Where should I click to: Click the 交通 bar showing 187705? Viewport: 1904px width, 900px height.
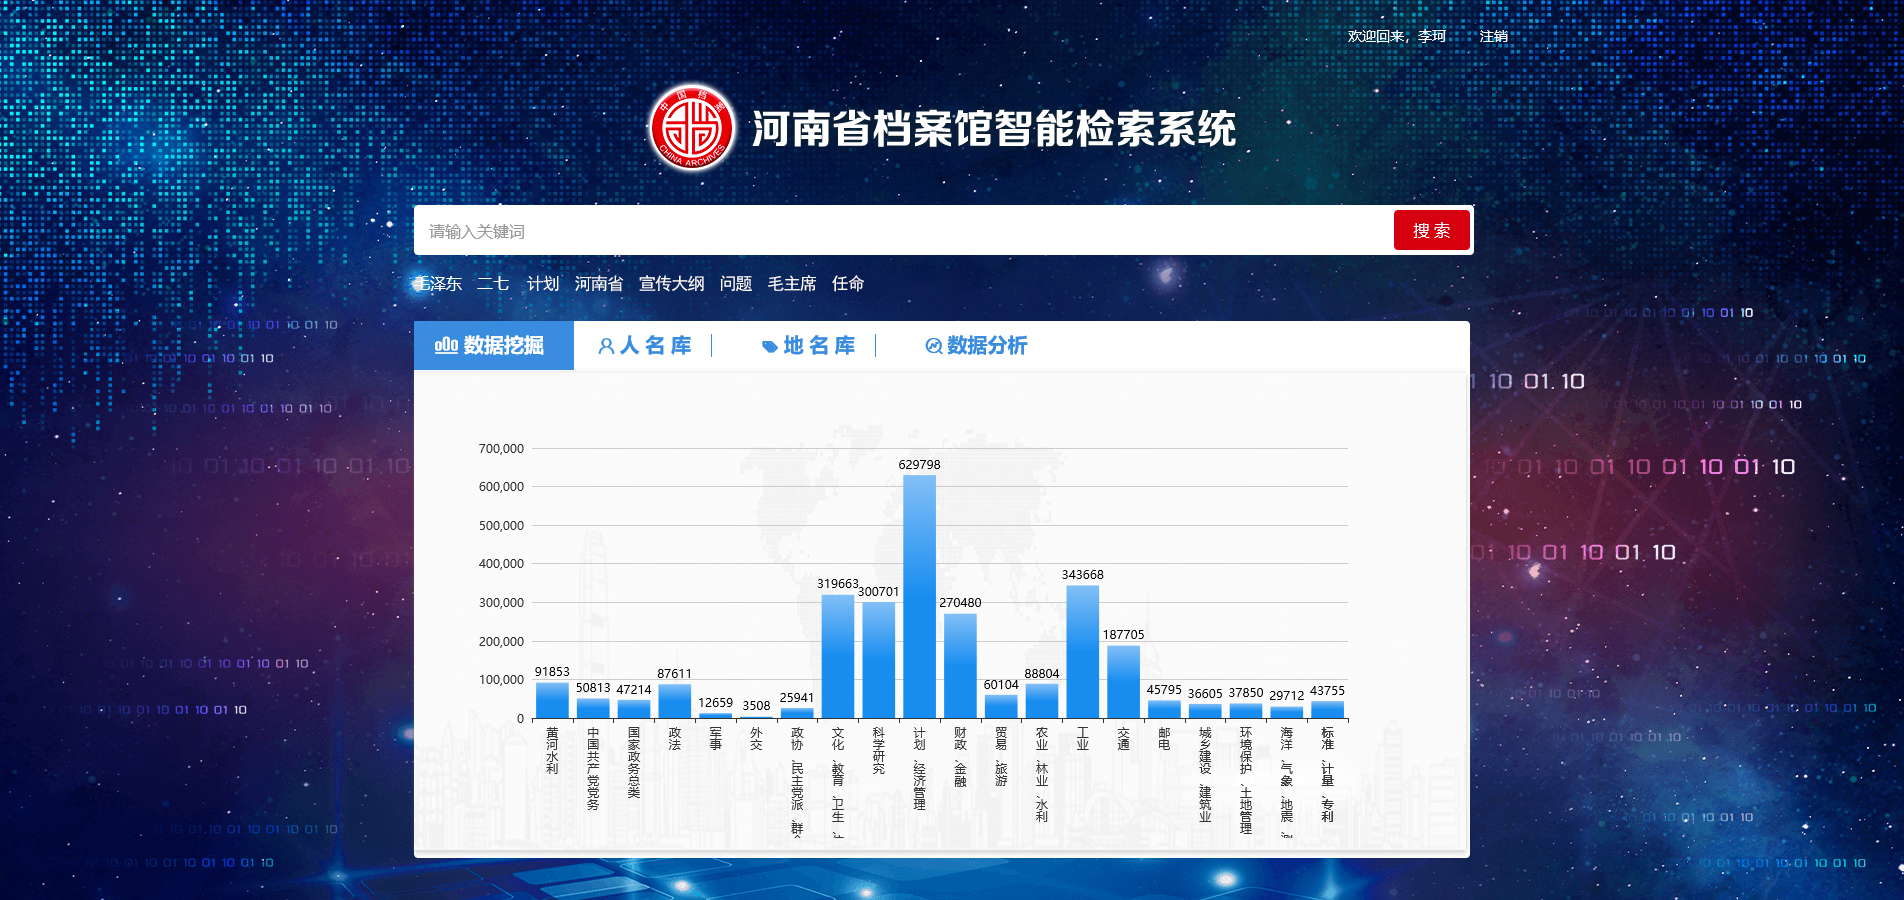click(x=1123, y=681)
